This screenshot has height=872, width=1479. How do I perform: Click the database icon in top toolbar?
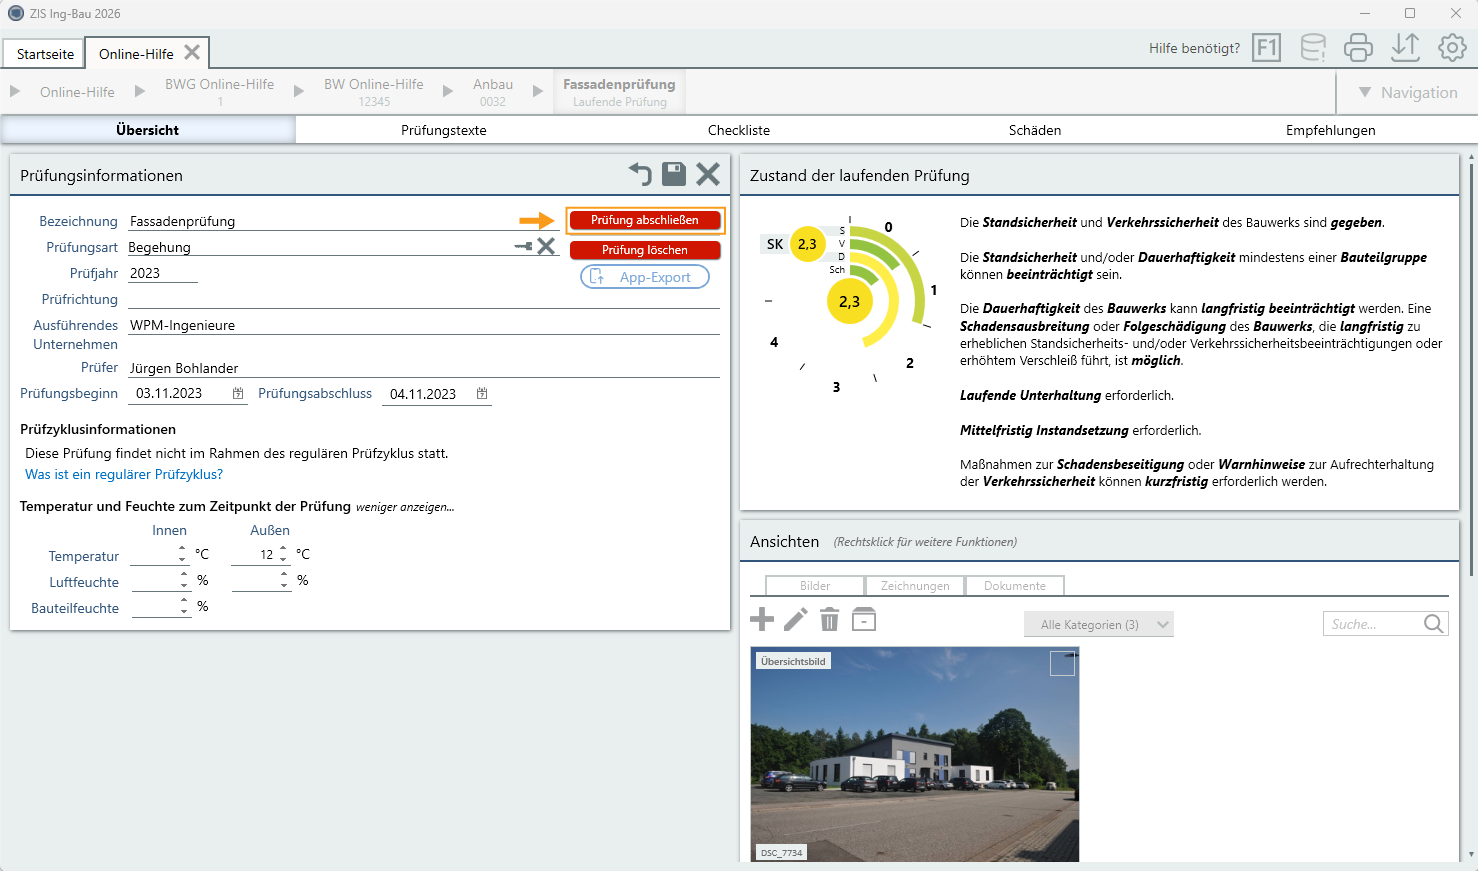pos(1313,47)
